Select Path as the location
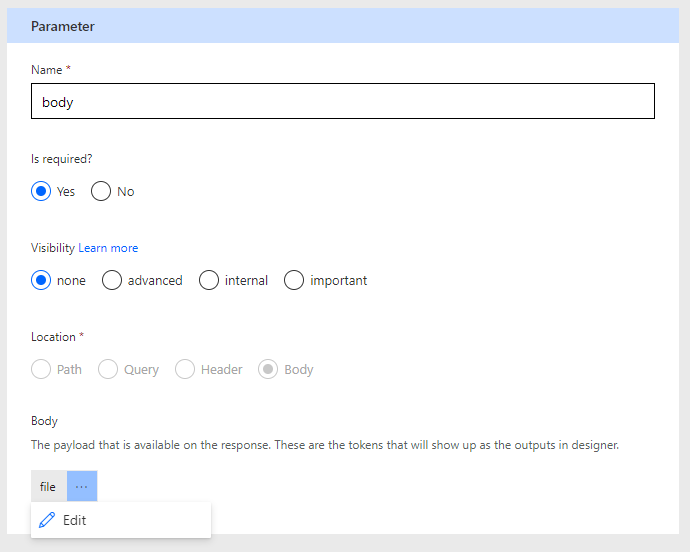 point(41,369)
